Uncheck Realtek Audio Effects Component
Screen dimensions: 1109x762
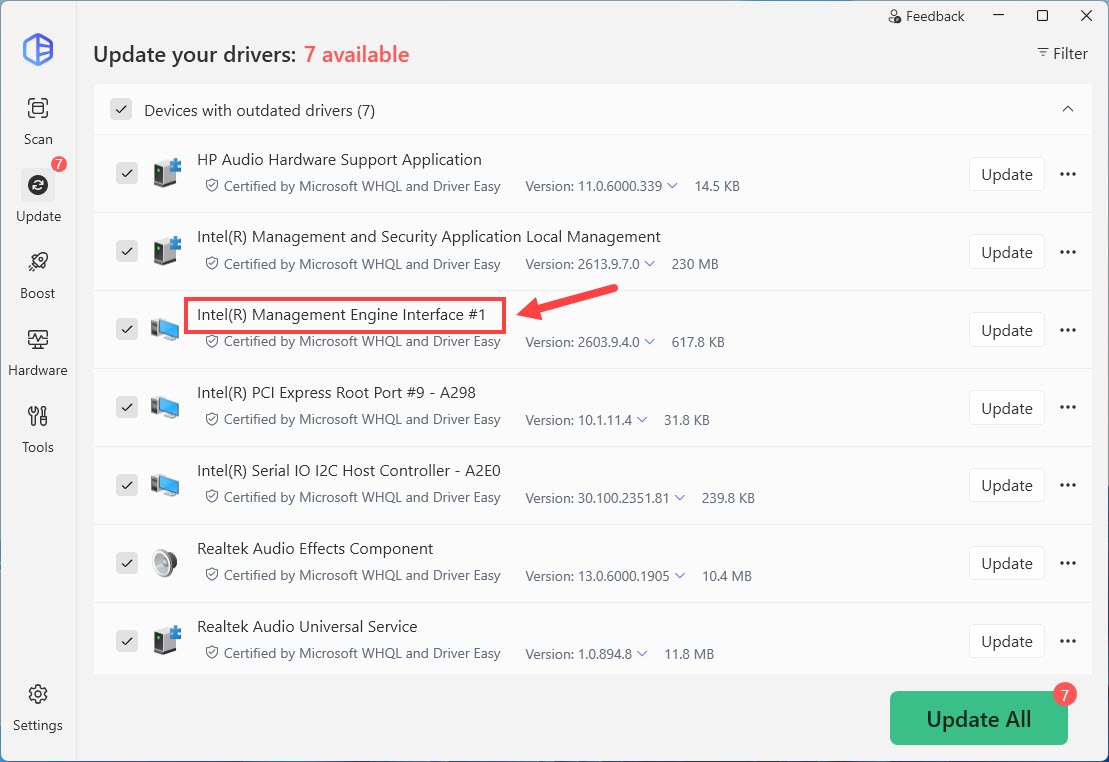(x=127, y=563)
